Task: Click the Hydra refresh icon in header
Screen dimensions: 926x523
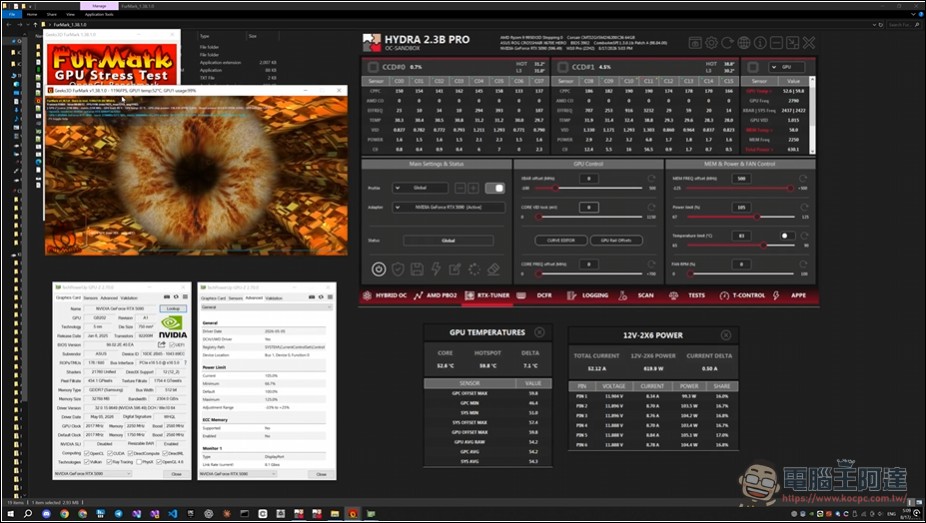Action: pos(728,43)
